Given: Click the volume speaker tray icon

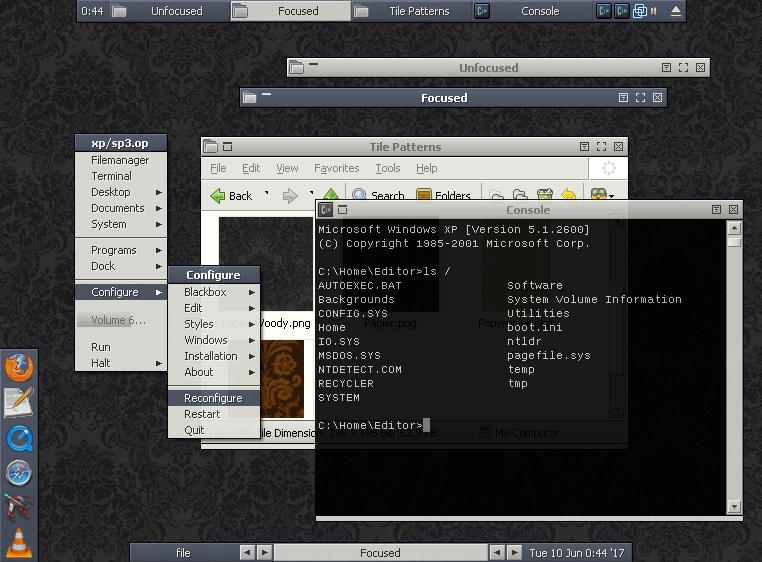Looking at the screenshot, I should point(657,11).
